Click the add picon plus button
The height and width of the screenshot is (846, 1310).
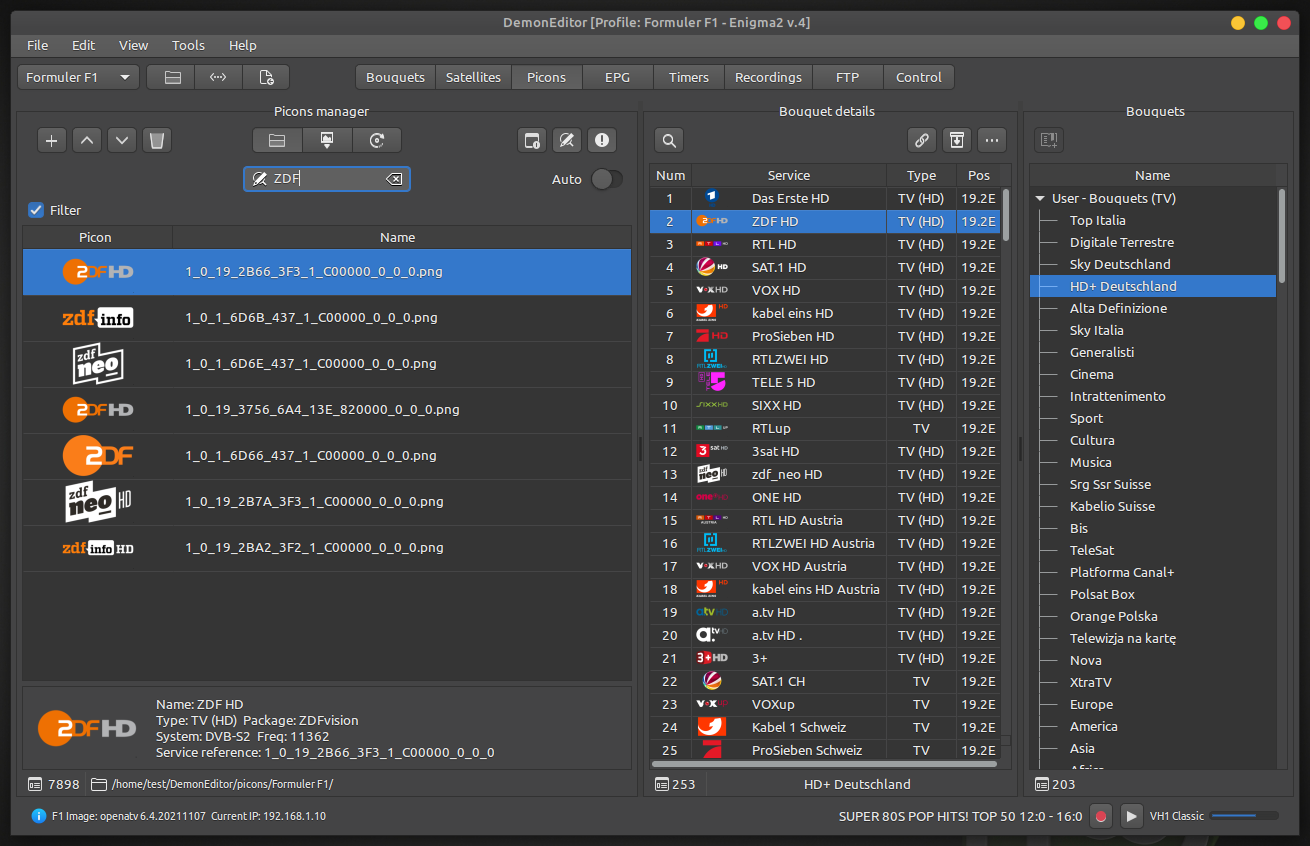click(x=52, y=140)
